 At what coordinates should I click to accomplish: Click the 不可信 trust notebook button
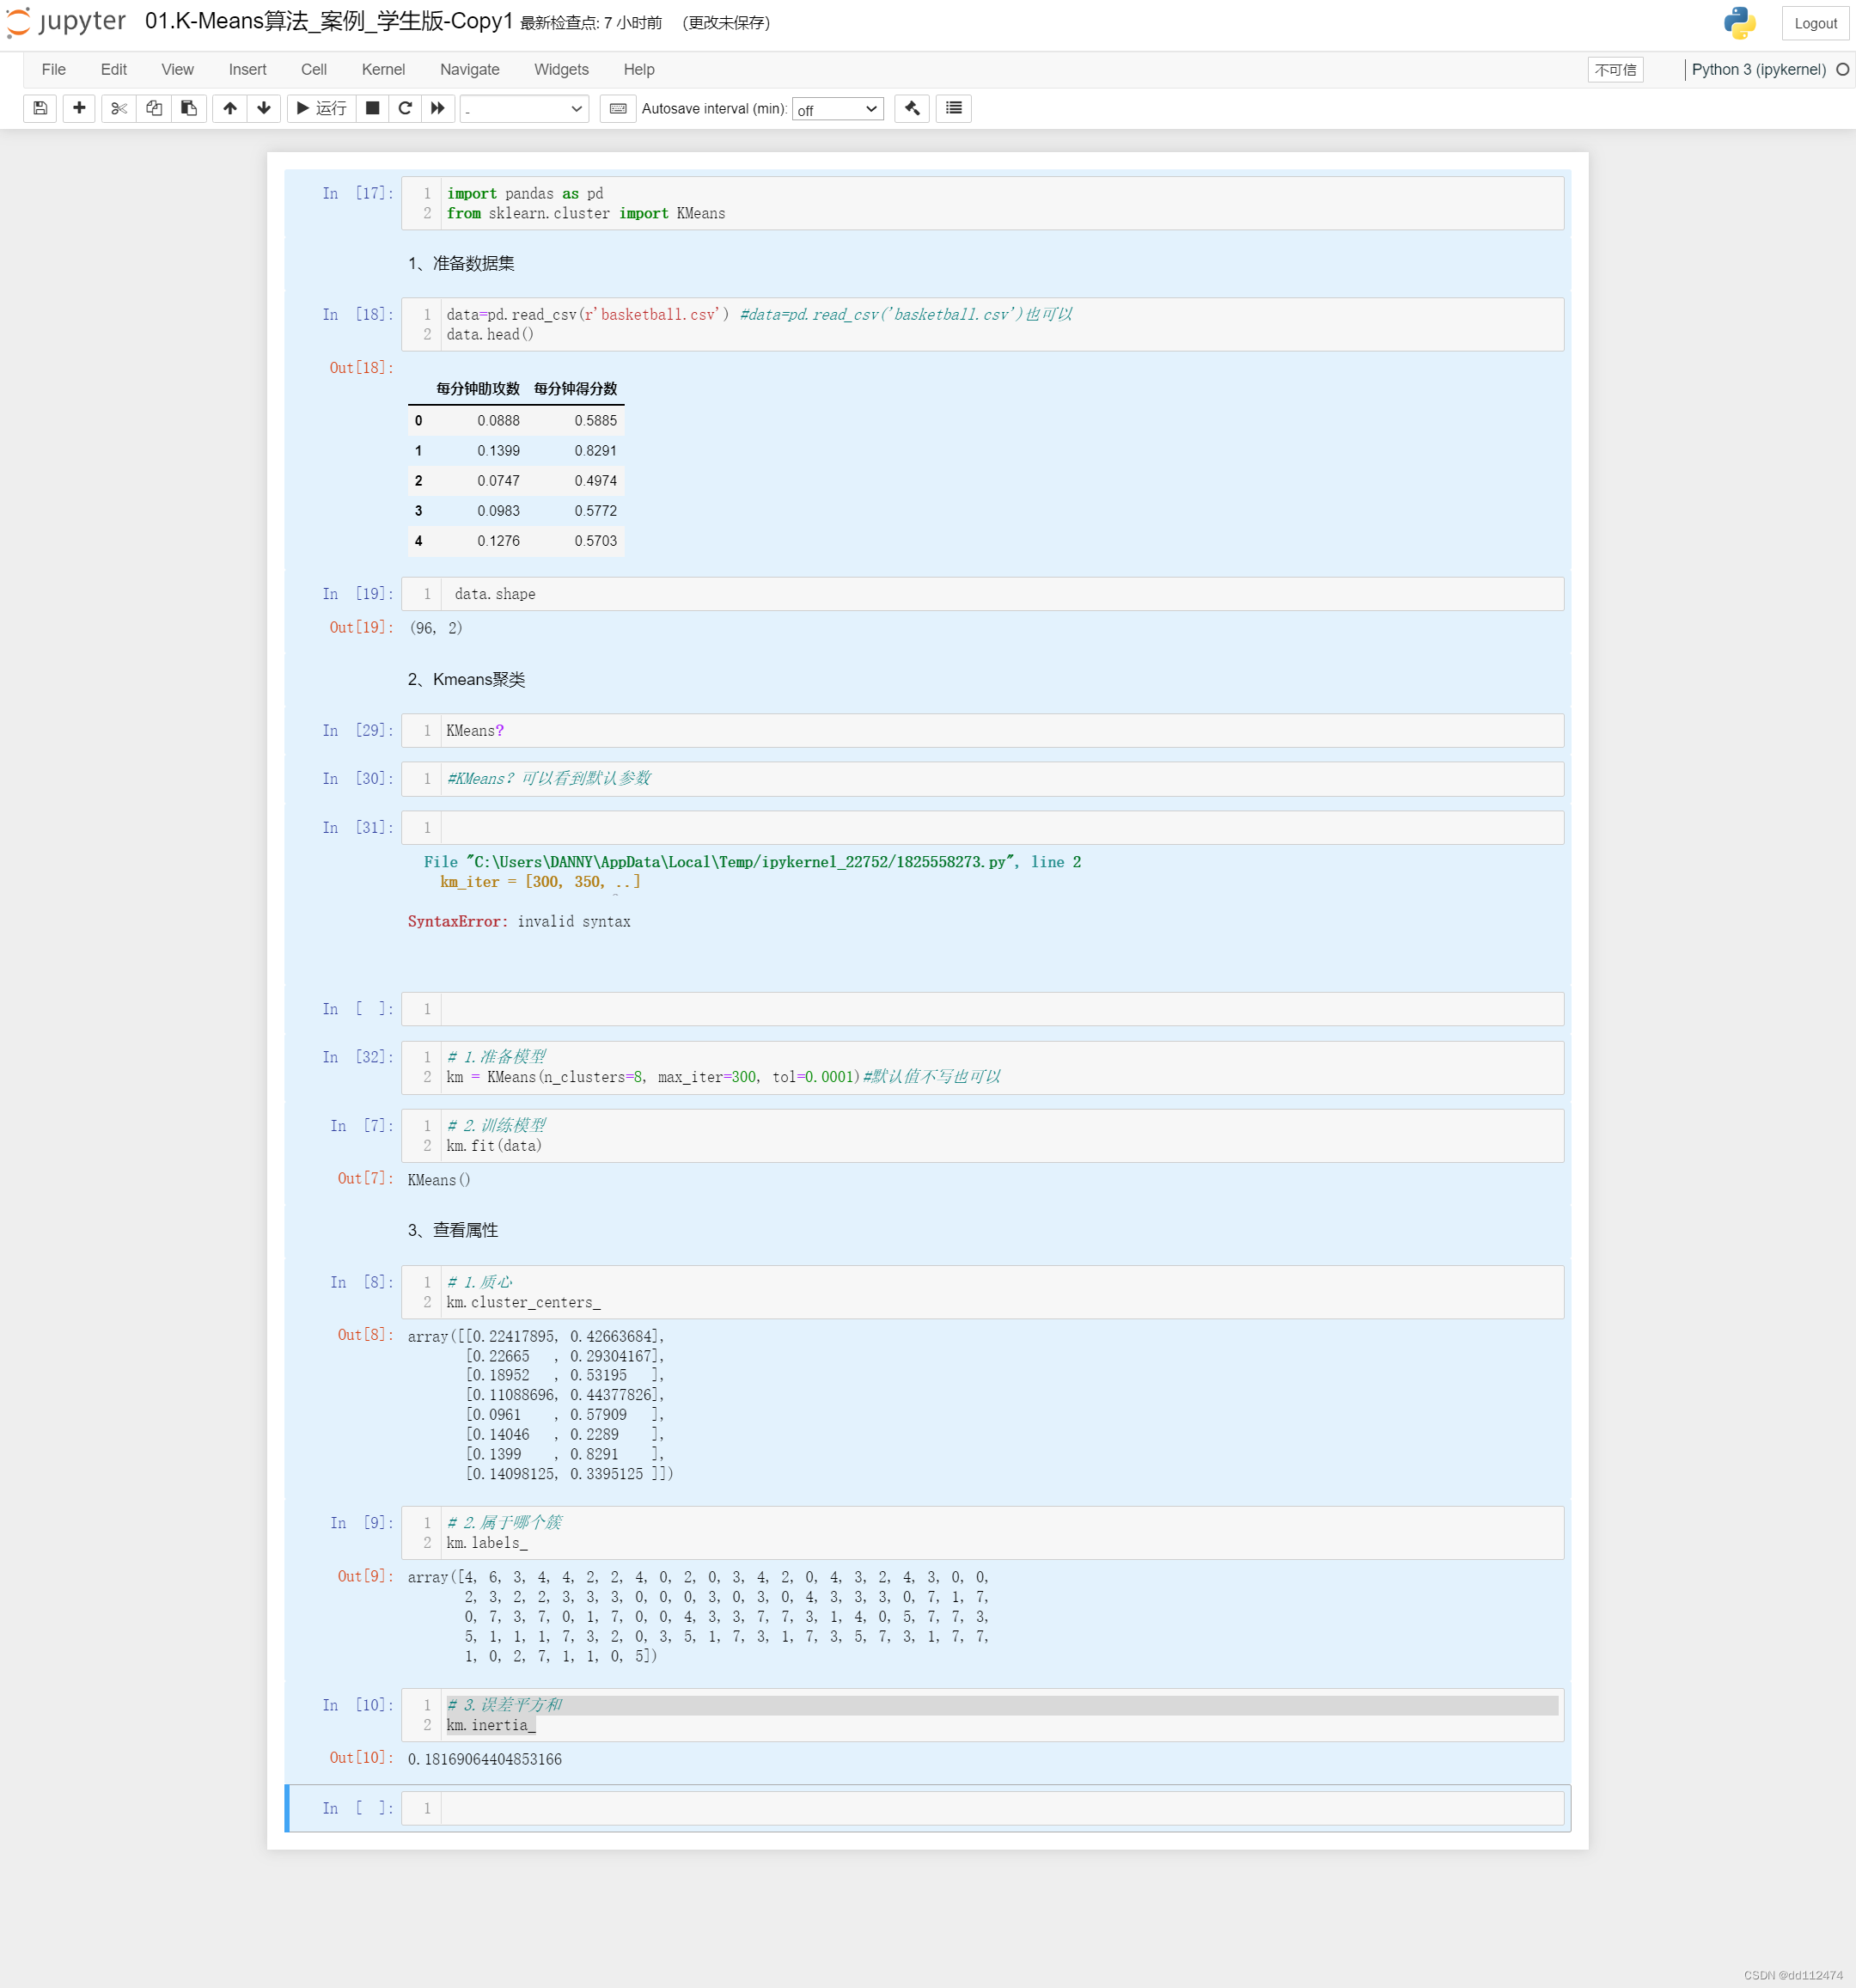(x=1615, y=69)
